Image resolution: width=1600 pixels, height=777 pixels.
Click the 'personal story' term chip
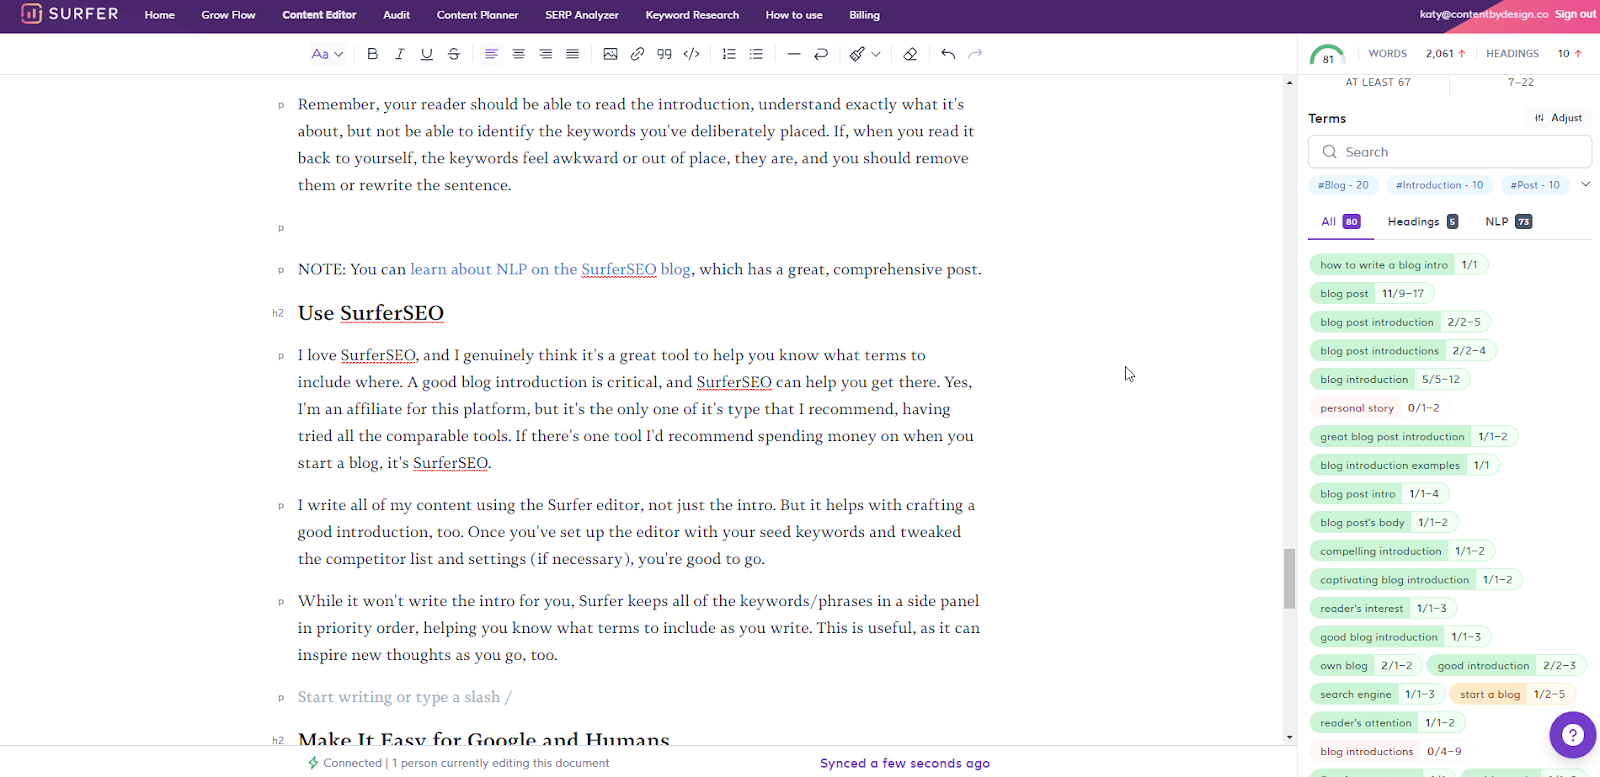[x=1380, y=408]
